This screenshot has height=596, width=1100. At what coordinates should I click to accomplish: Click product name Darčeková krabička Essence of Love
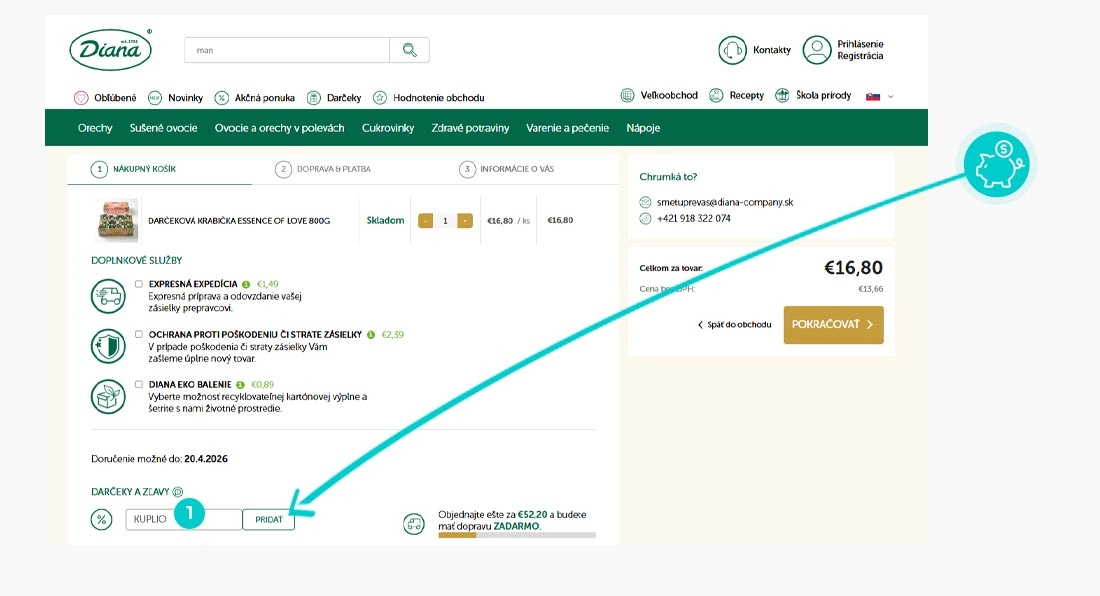click(x=239, y=220)
